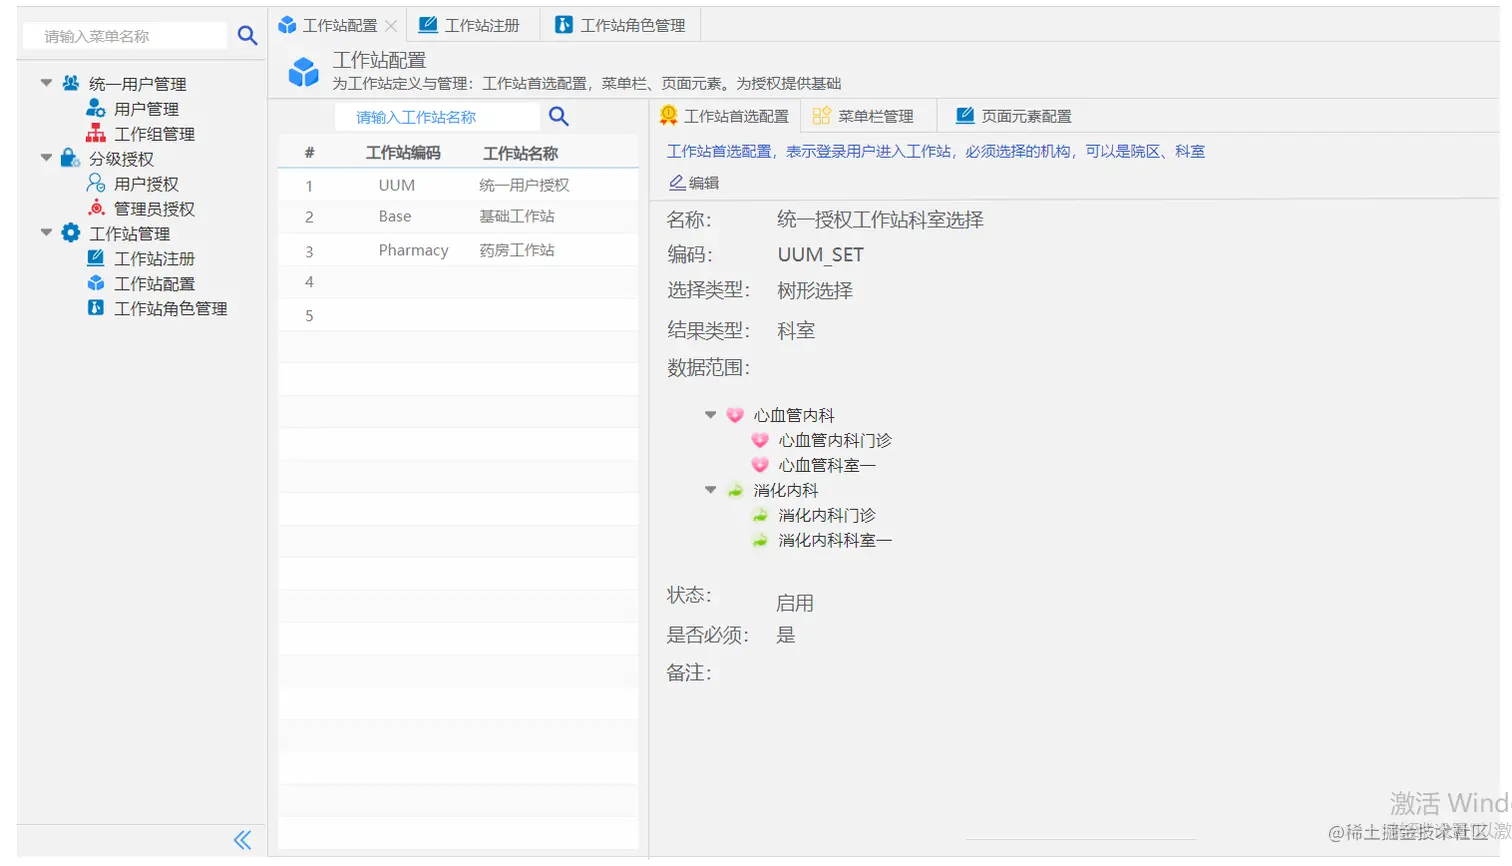Screen dimensions: 1512x866
Task: Click the heart icon beside 心血管科室一
Action: click(760, 465)
